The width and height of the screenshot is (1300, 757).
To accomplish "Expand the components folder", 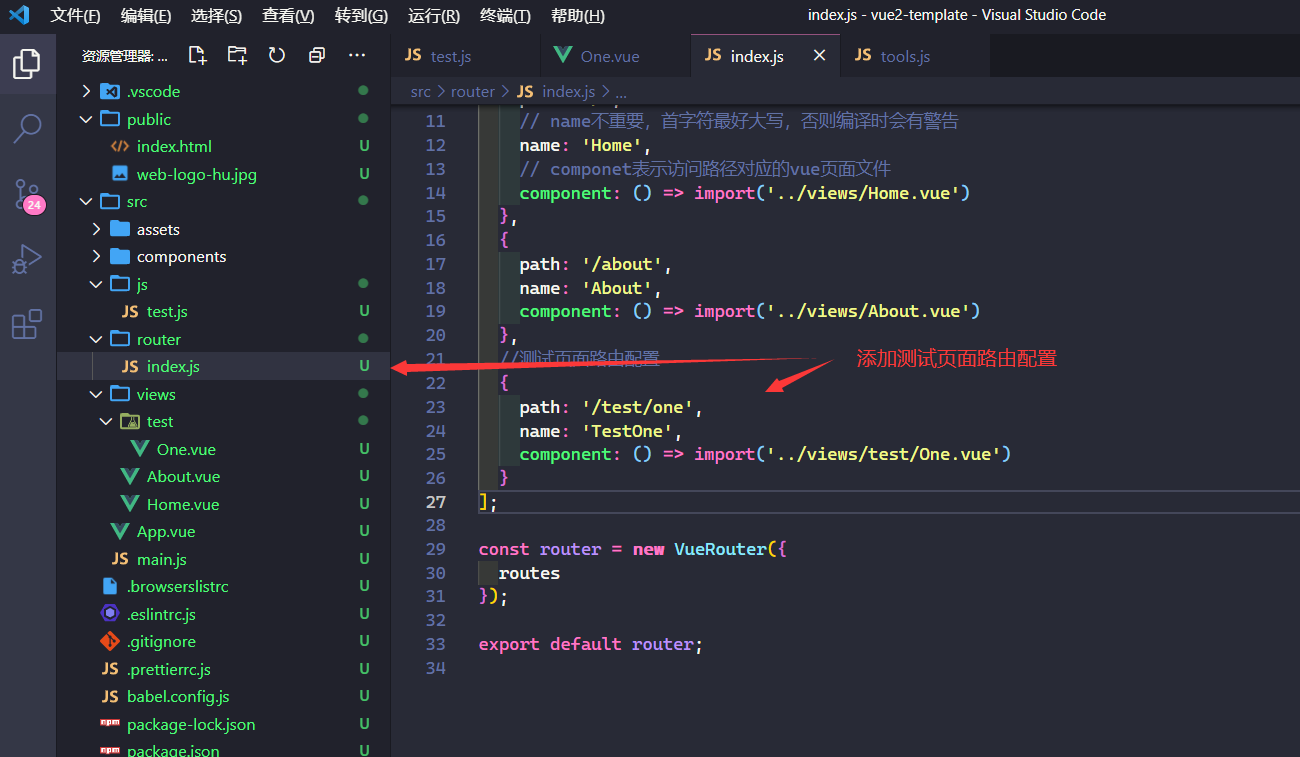I will (181, 256).
